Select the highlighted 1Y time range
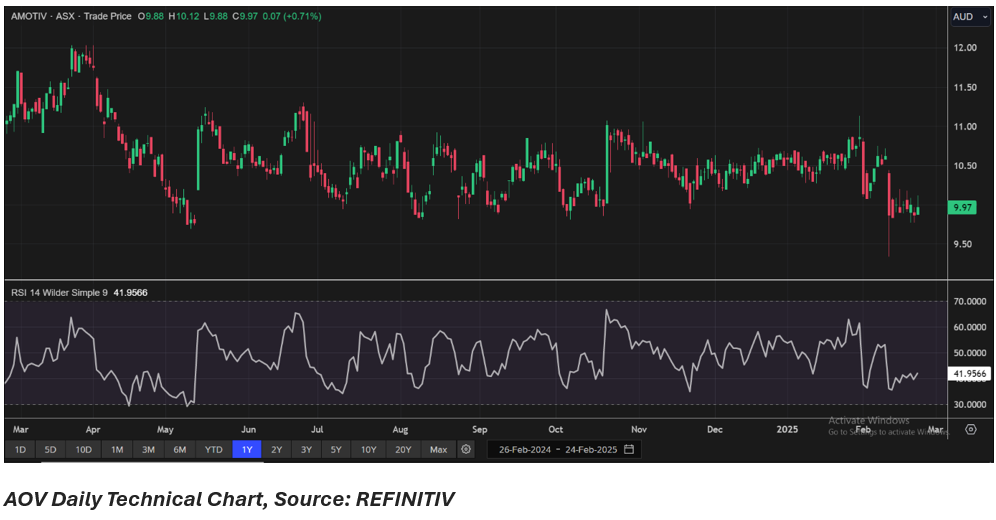 click(246, 450)
